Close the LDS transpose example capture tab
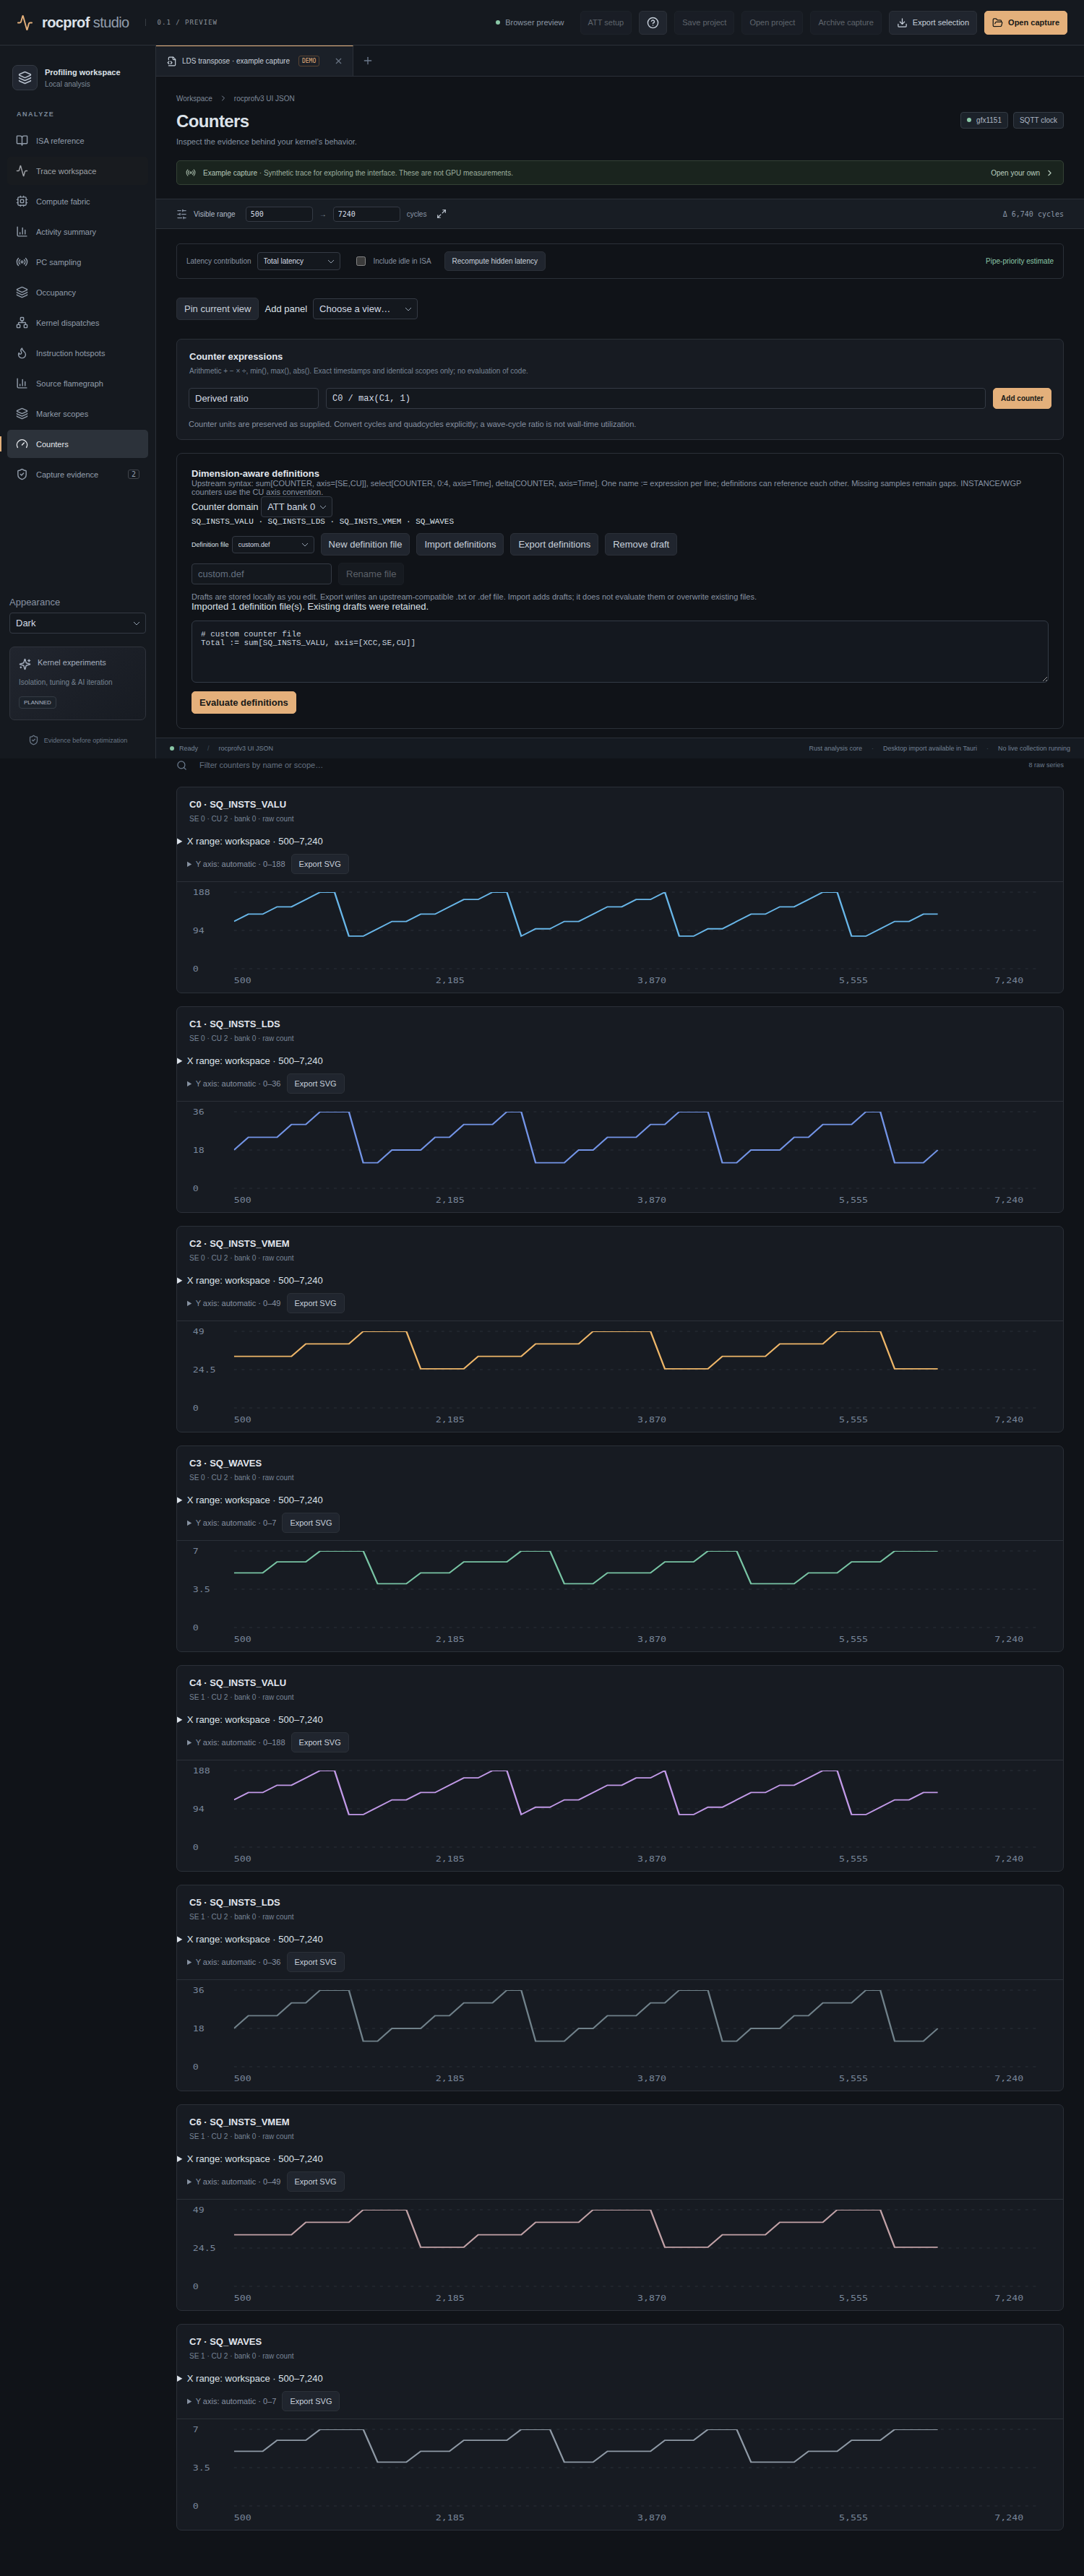The image size is (1084, 2576). 338,61
